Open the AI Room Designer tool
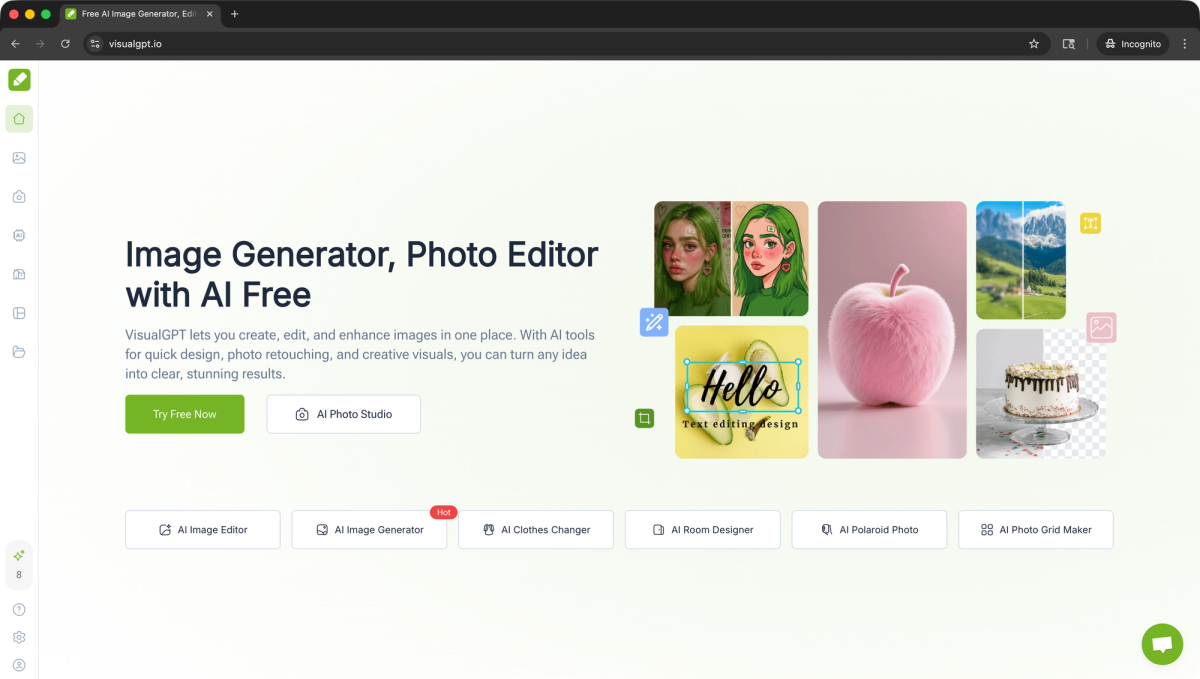Screen dimensions: 1200x679 [x=702, y=529]
